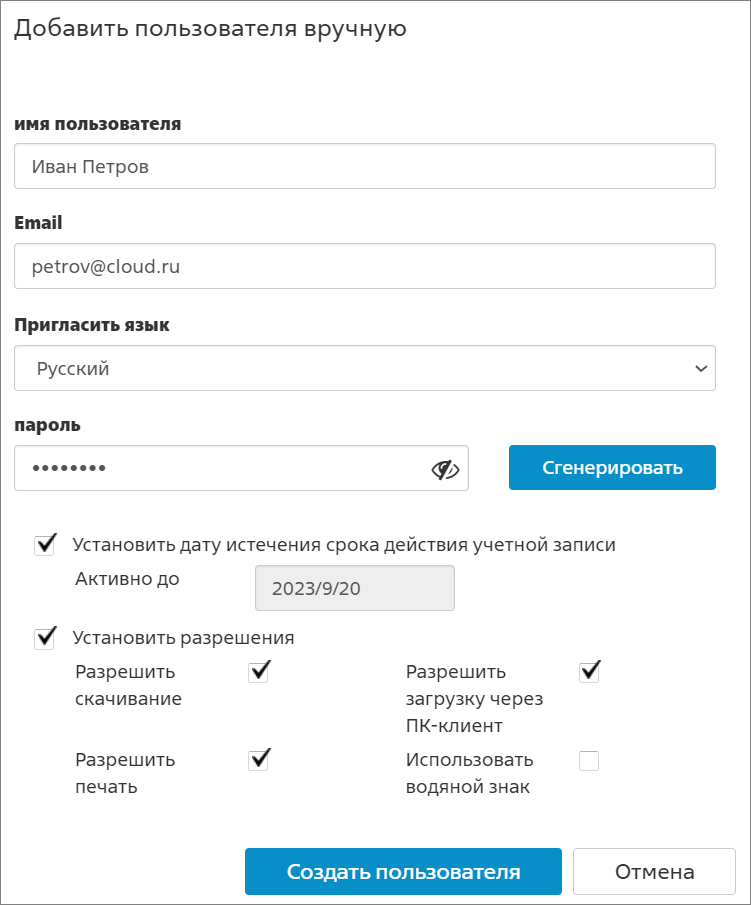
Task: Click the Создать пользователя button
Action: coord(403,872)
